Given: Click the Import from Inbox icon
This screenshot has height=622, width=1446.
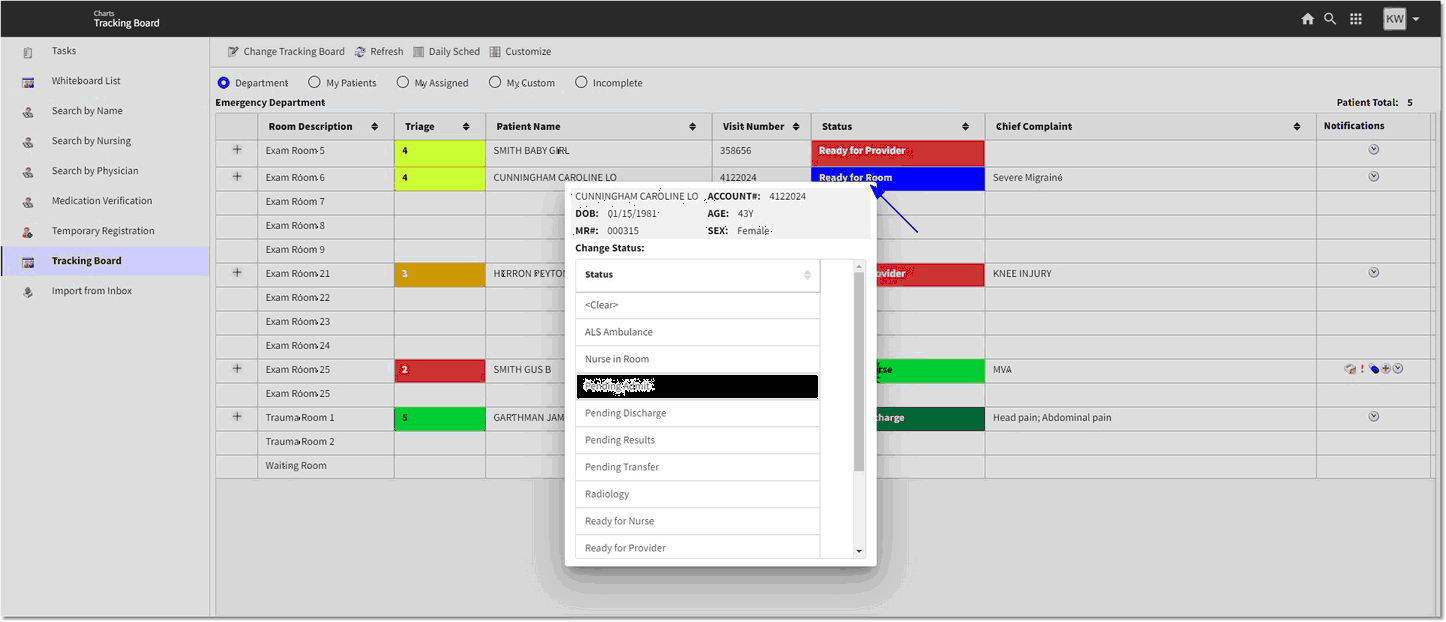Looking at the screenshot, I should [x=28, y=292].
